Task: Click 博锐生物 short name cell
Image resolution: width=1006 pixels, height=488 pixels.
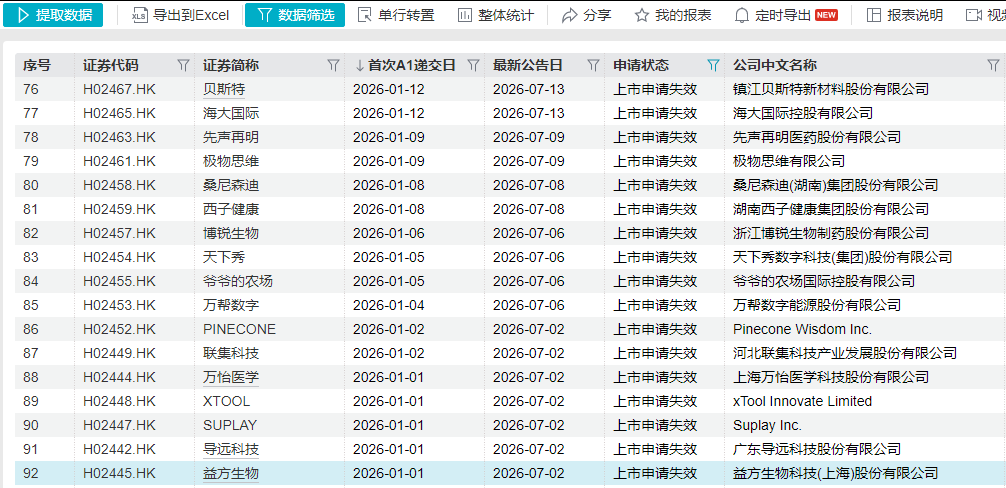Action: [231, 233]
